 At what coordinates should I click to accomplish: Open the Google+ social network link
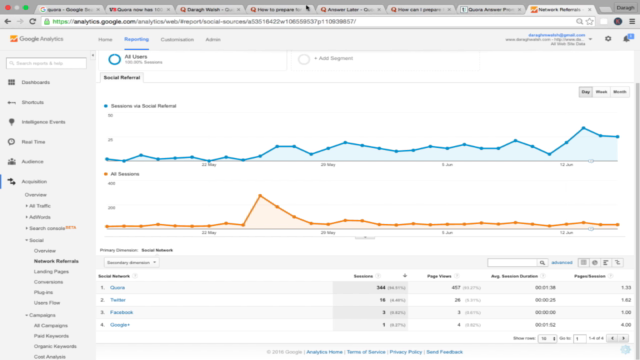pos(120,325)
